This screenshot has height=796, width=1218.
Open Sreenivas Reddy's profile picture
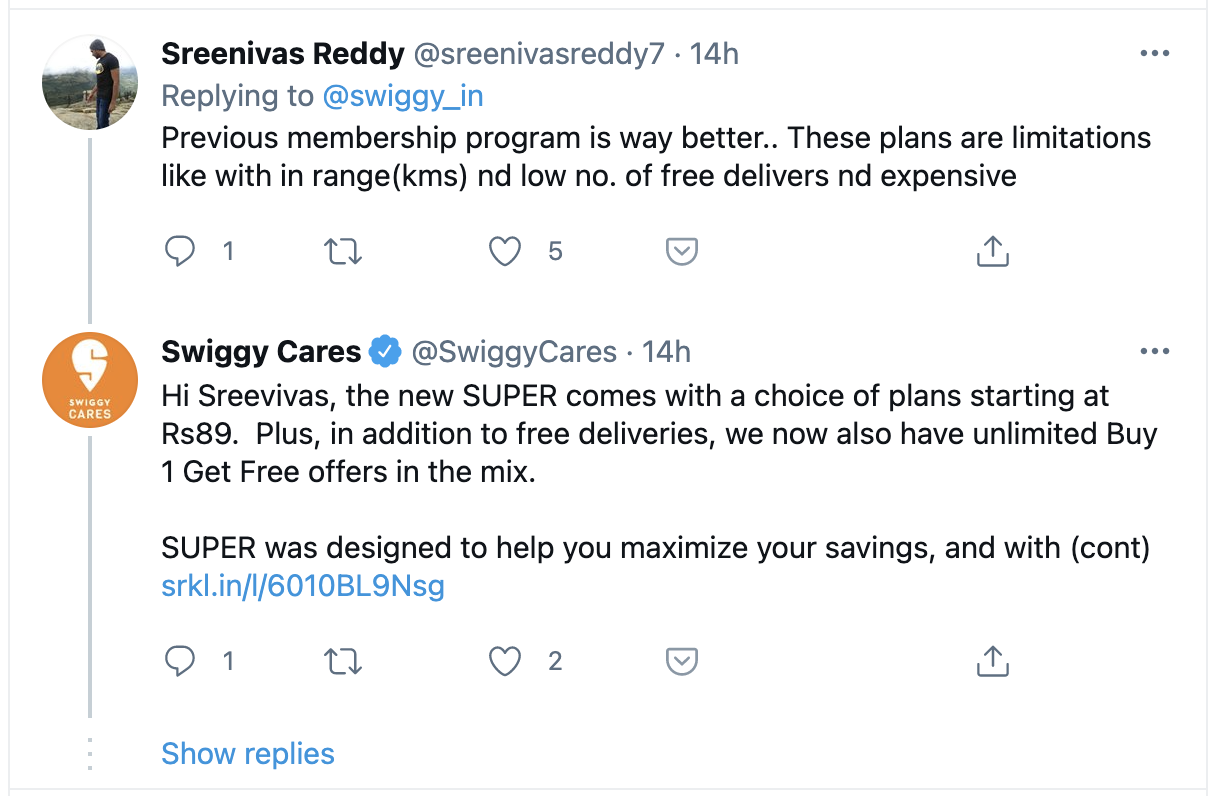coord(90,82)
